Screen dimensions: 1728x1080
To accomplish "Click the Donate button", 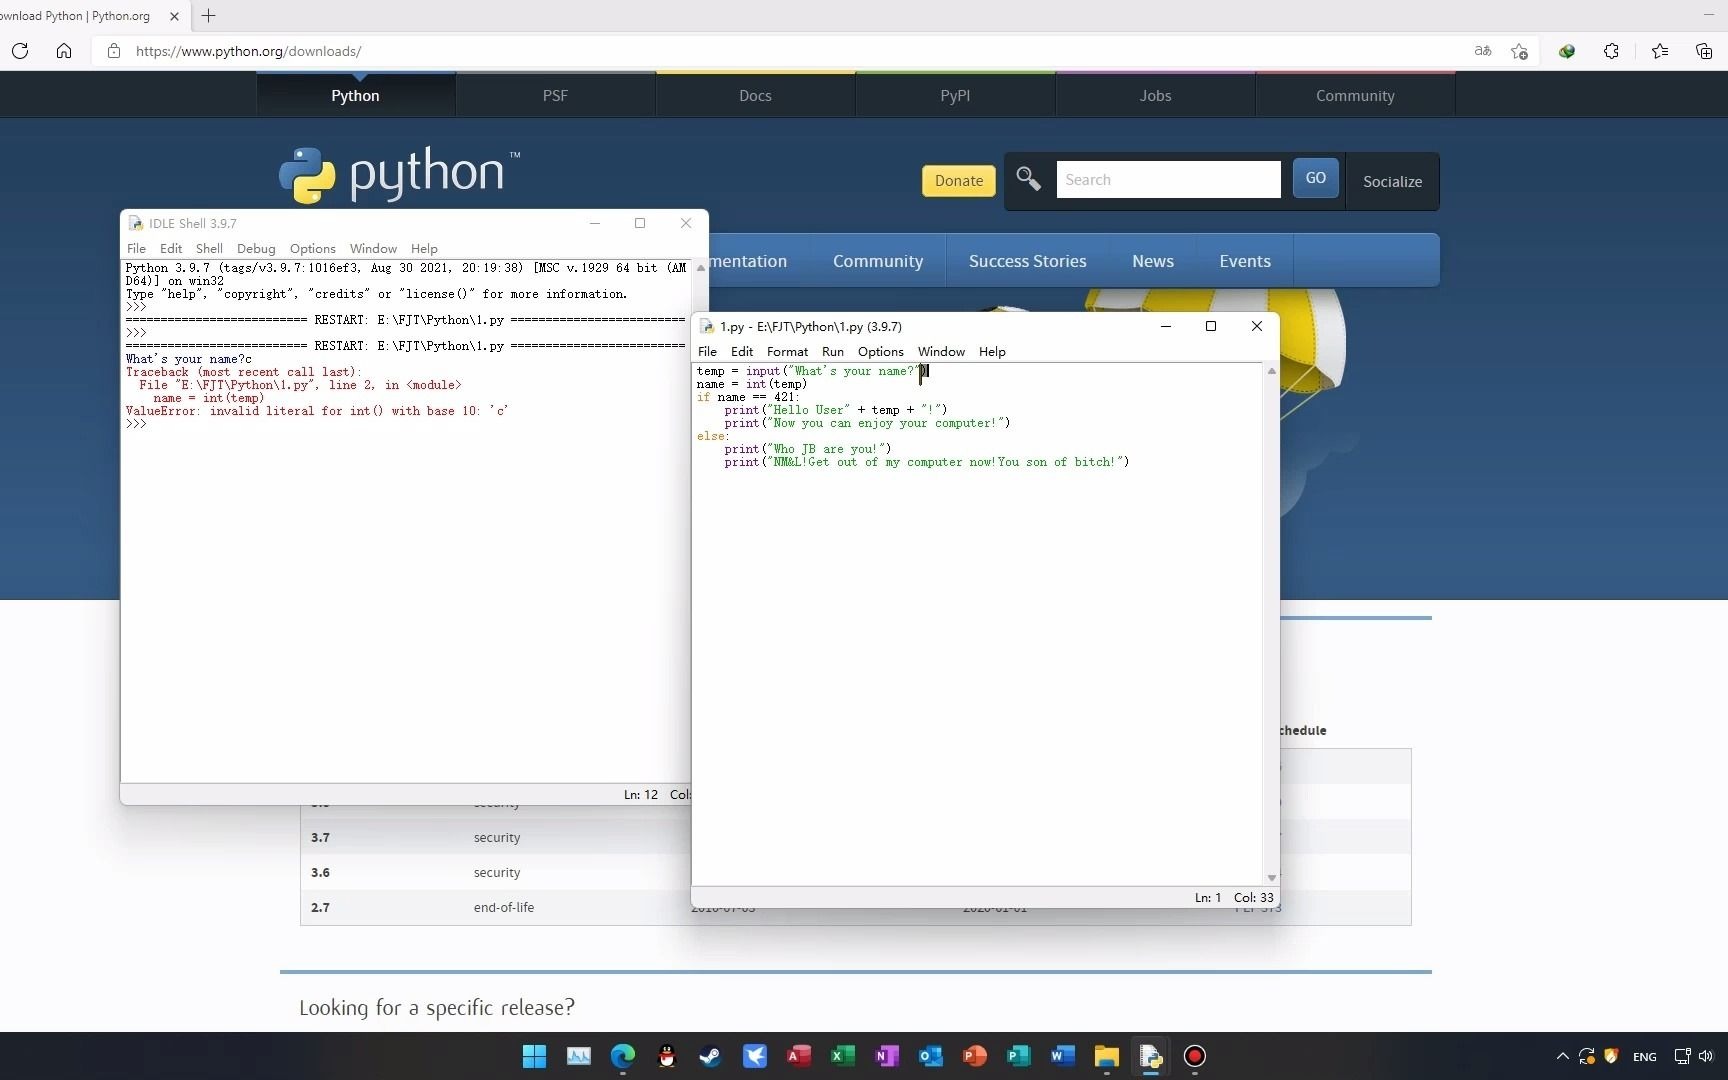I will click(957, 180).
